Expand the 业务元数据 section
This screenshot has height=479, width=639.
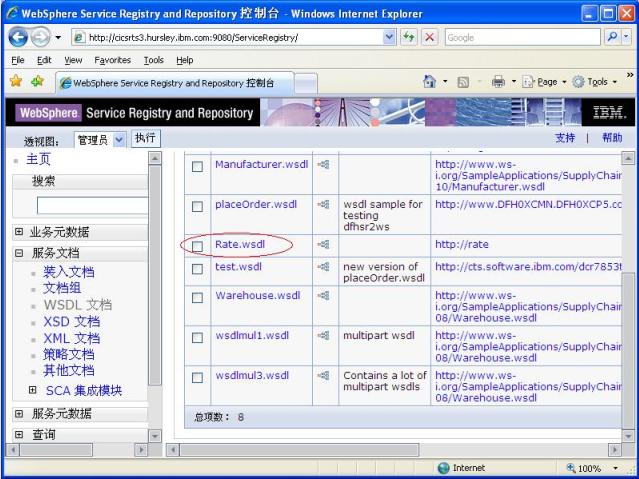point(19,232)
